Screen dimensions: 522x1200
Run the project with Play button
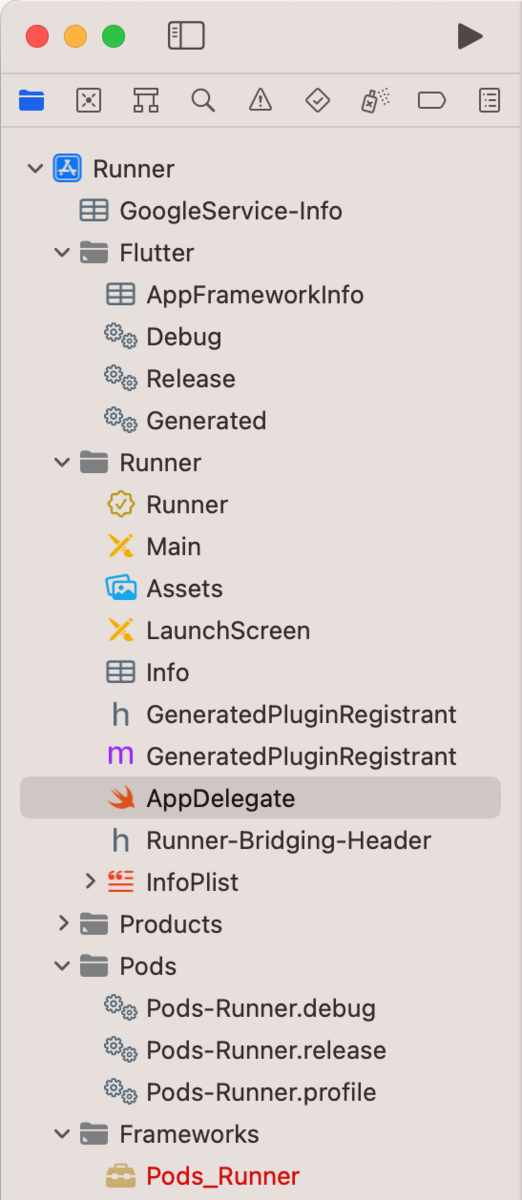tap(470, 36)
